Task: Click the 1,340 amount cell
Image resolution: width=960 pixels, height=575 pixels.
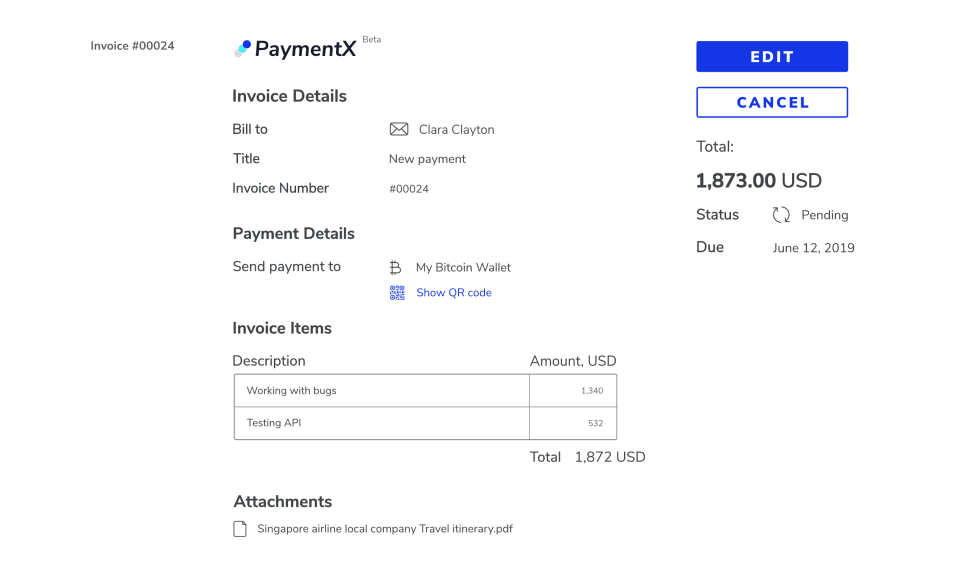Action: [x=573, y=391]
